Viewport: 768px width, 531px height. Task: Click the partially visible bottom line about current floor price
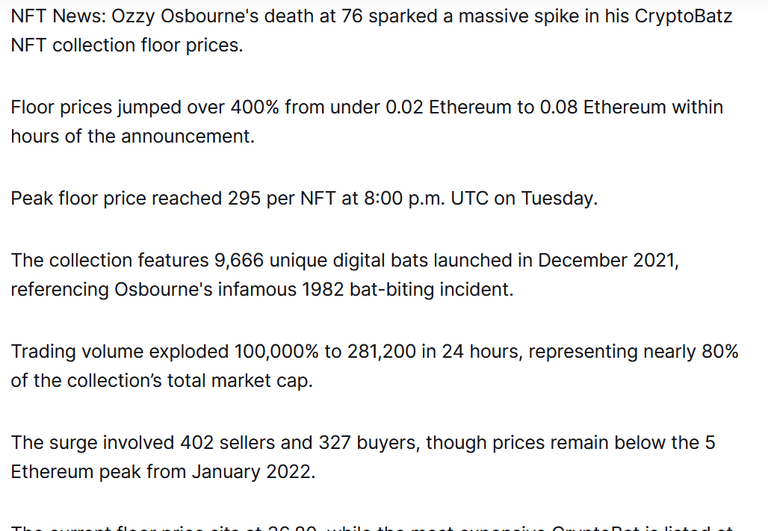coord(372,528)
